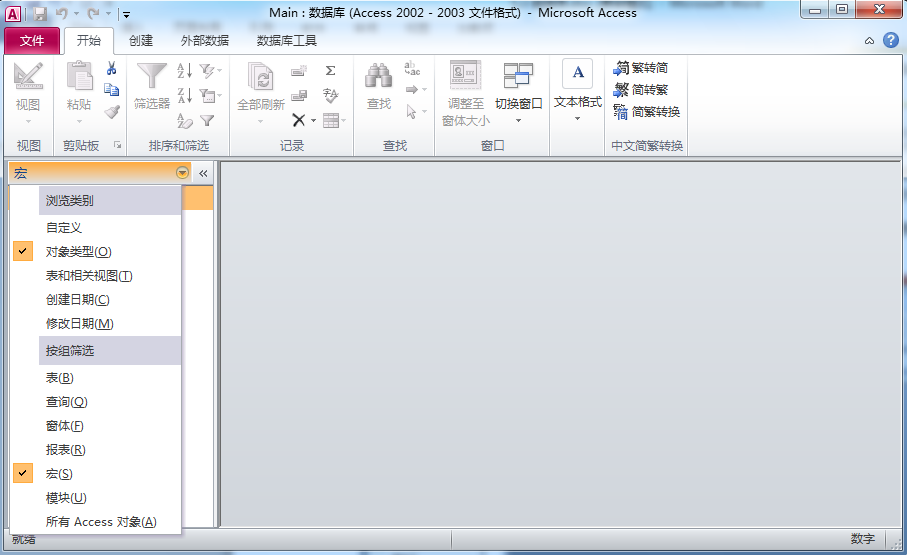
Task: Click the more records table icon
Action: coord(331,120)
